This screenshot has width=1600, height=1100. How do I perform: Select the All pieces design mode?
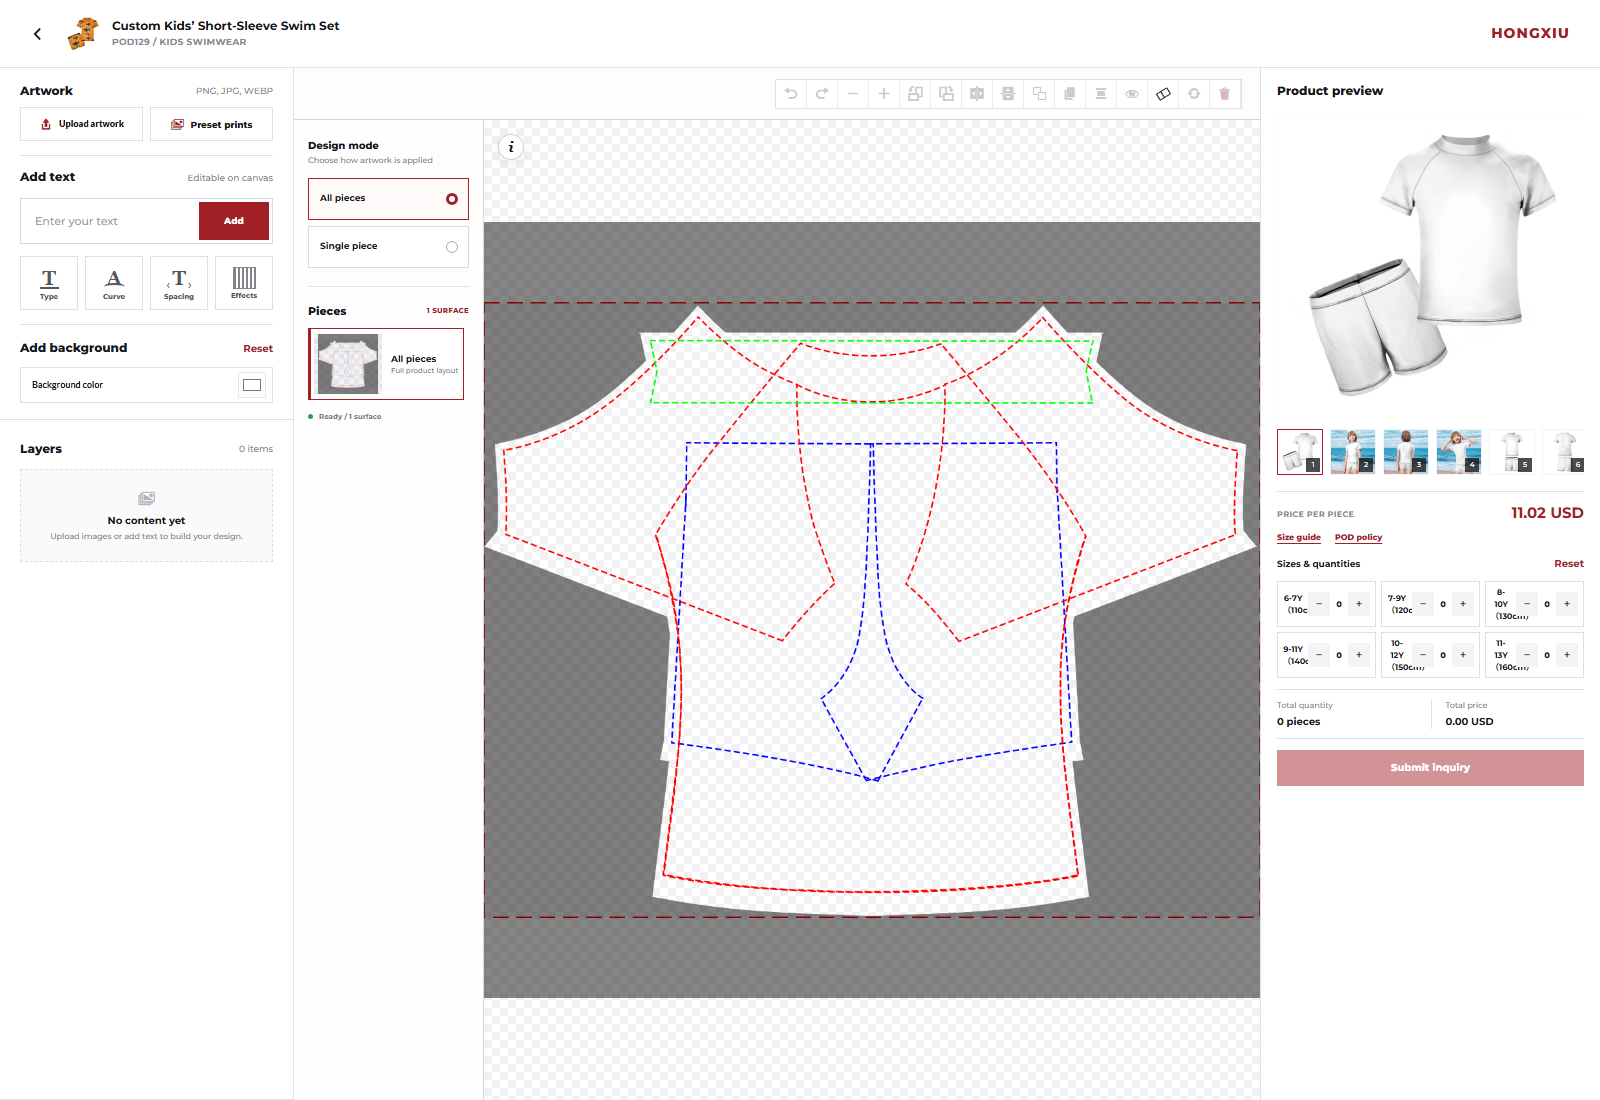(x=388, y=199)
